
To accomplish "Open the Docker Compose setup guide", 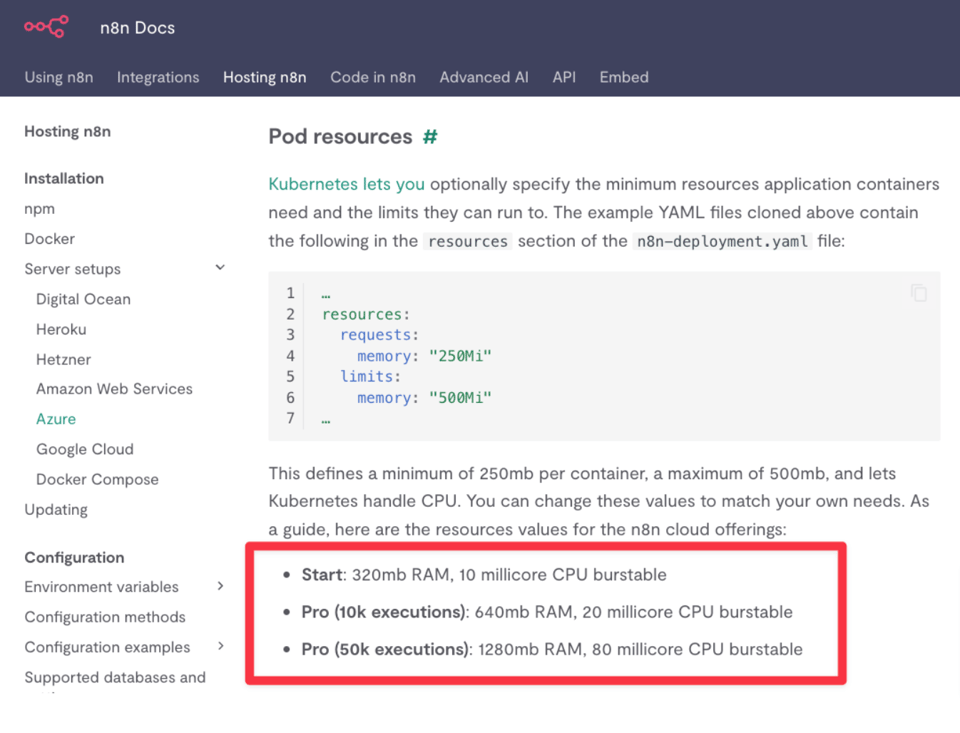I will point(97,479).
